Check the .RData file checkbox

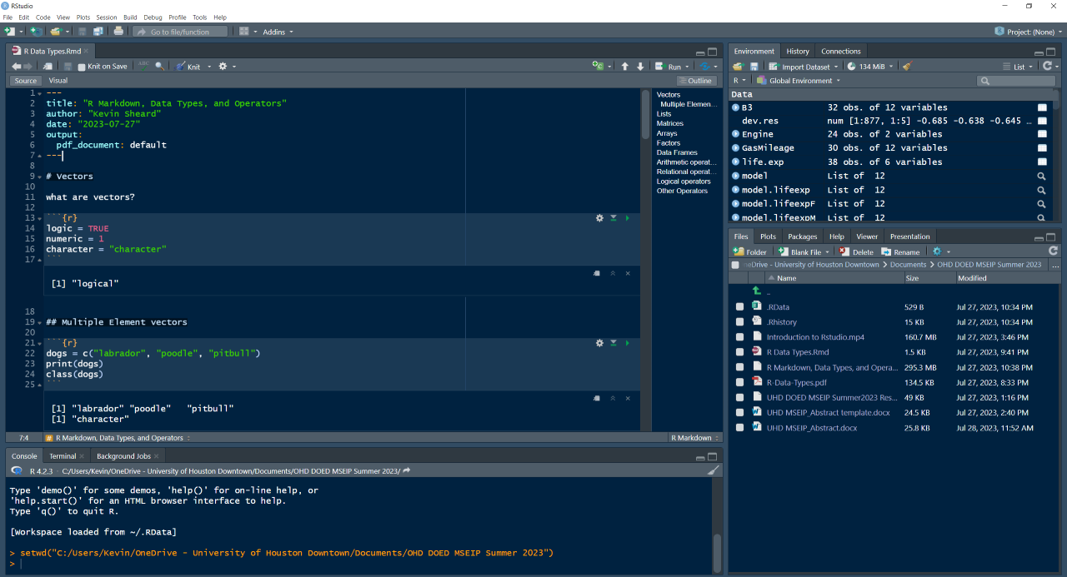tap(740, 307)
